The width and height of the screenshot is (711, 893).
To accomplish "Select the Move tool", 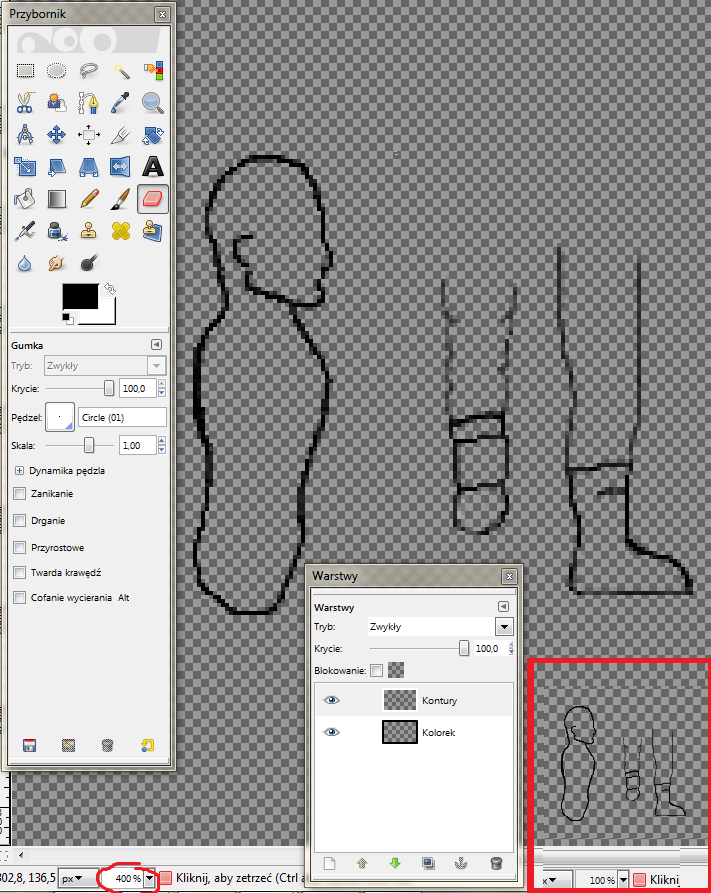I will [57, 134].
